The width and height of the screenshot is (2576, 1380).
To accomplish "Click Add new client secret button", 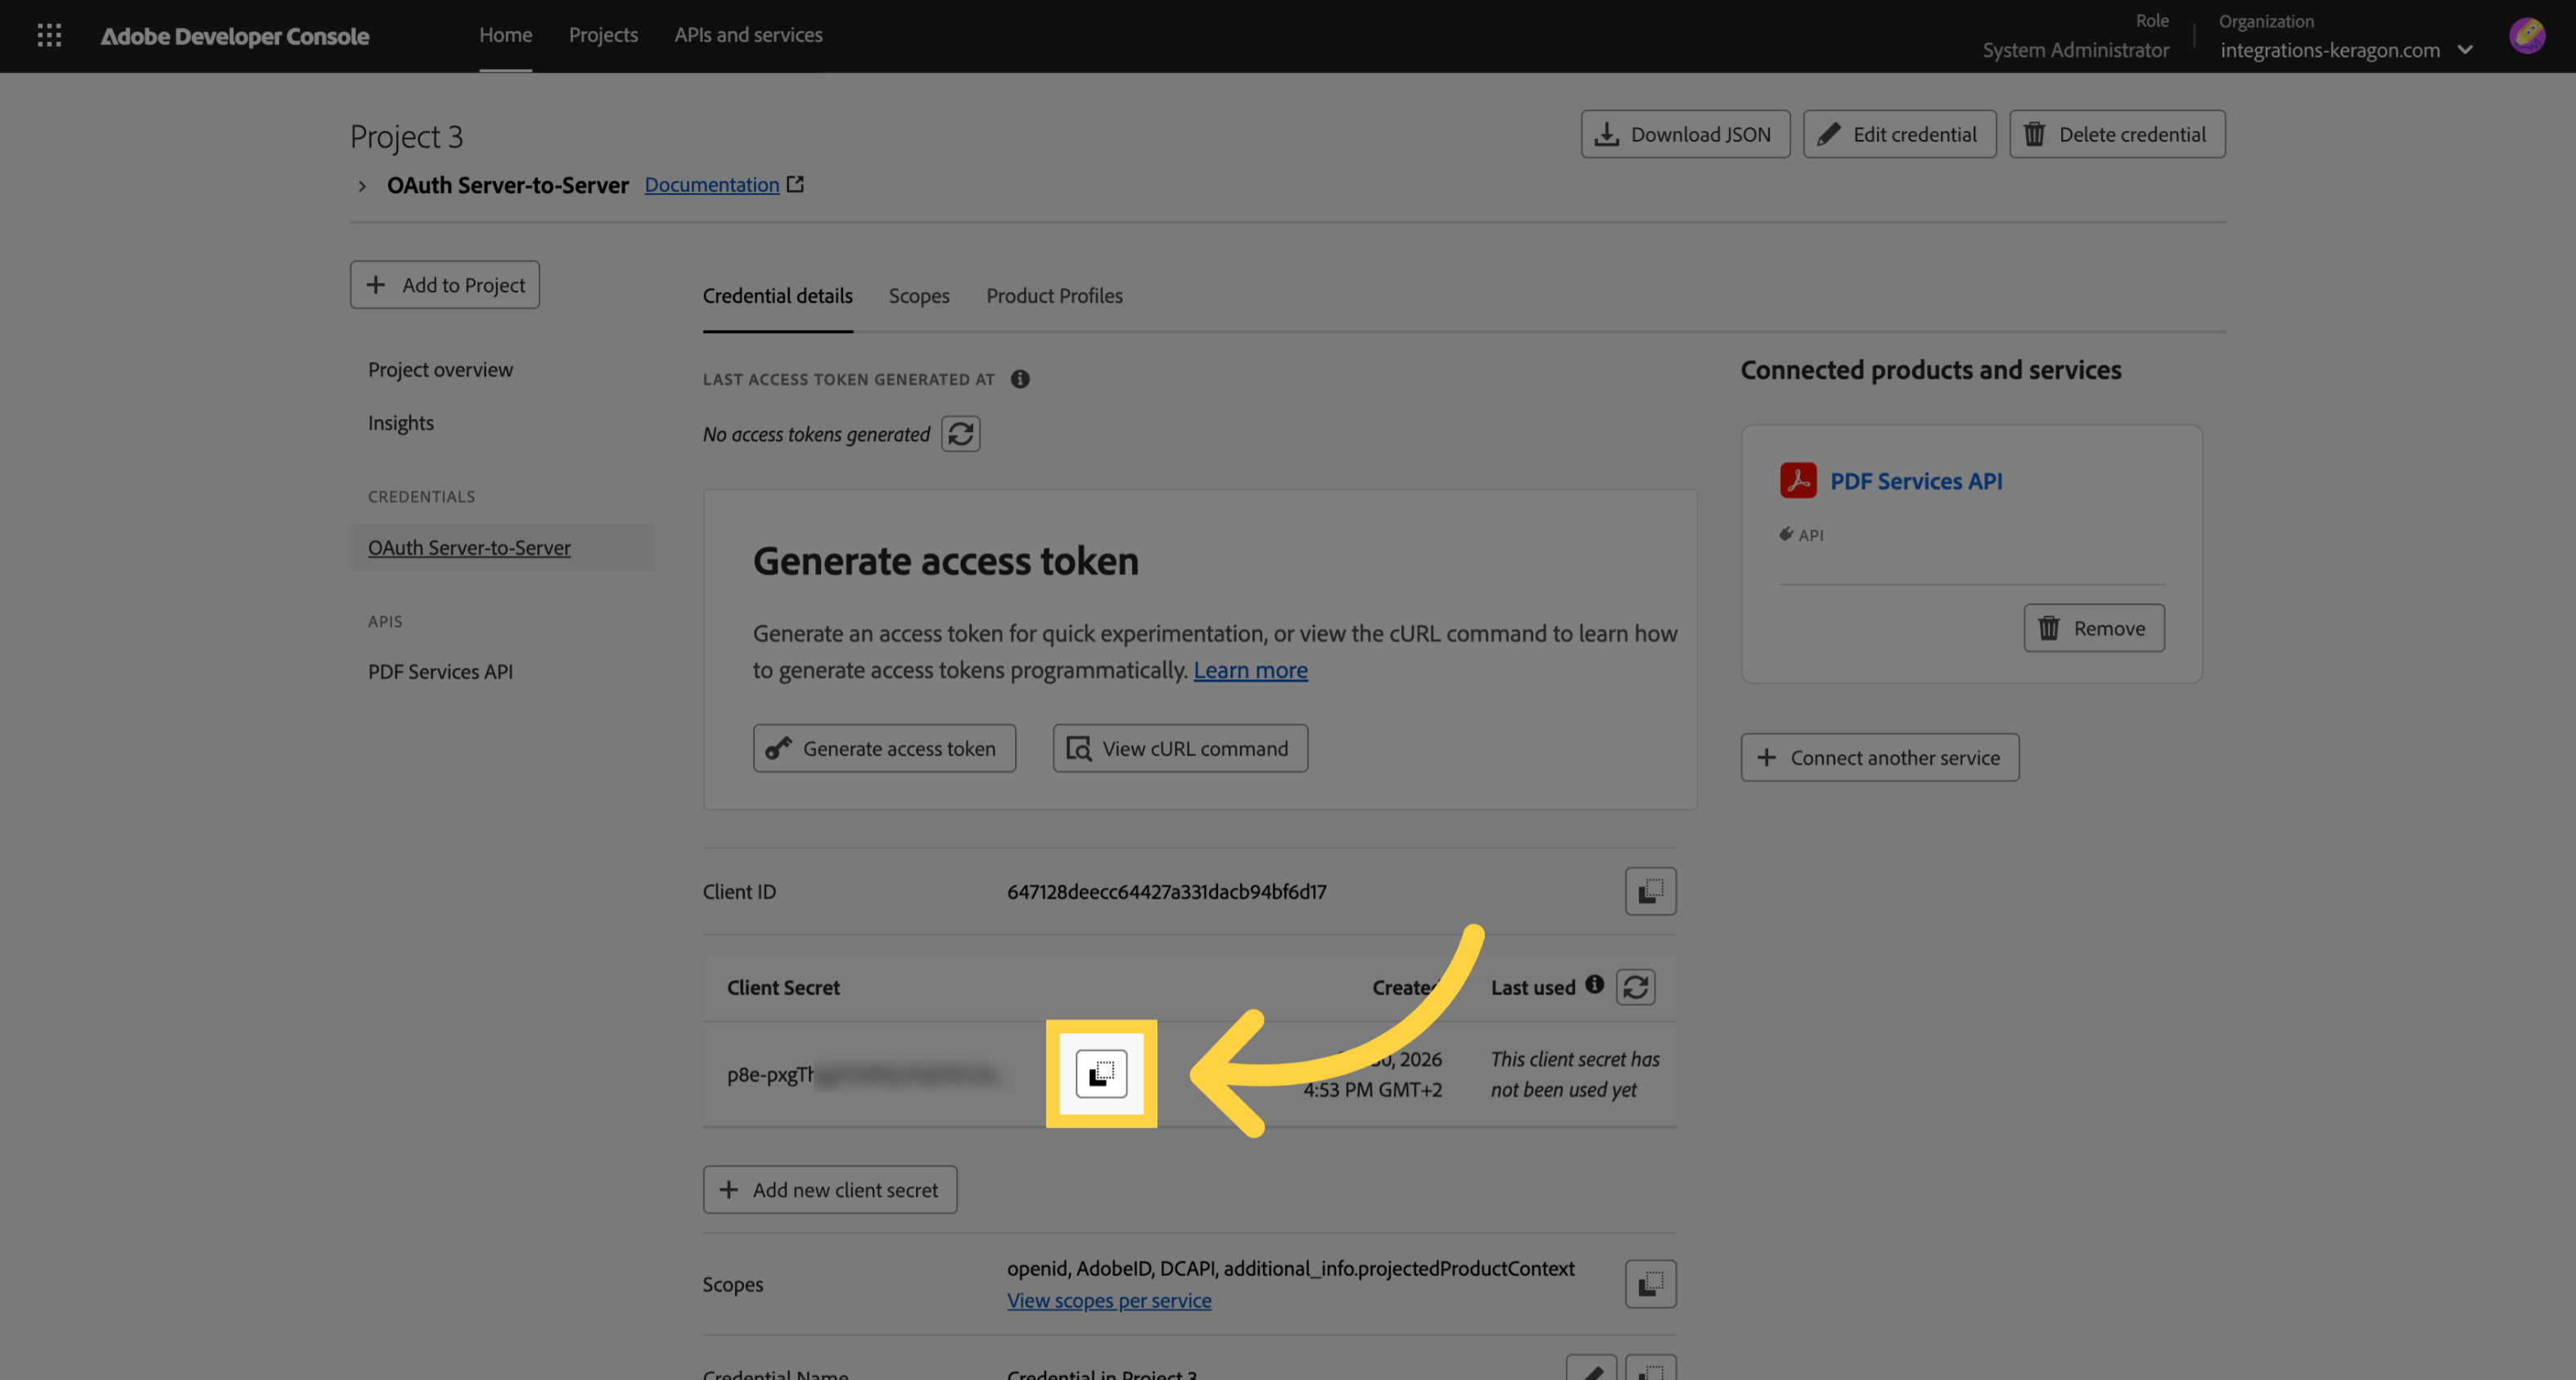I will [829, 1190].
